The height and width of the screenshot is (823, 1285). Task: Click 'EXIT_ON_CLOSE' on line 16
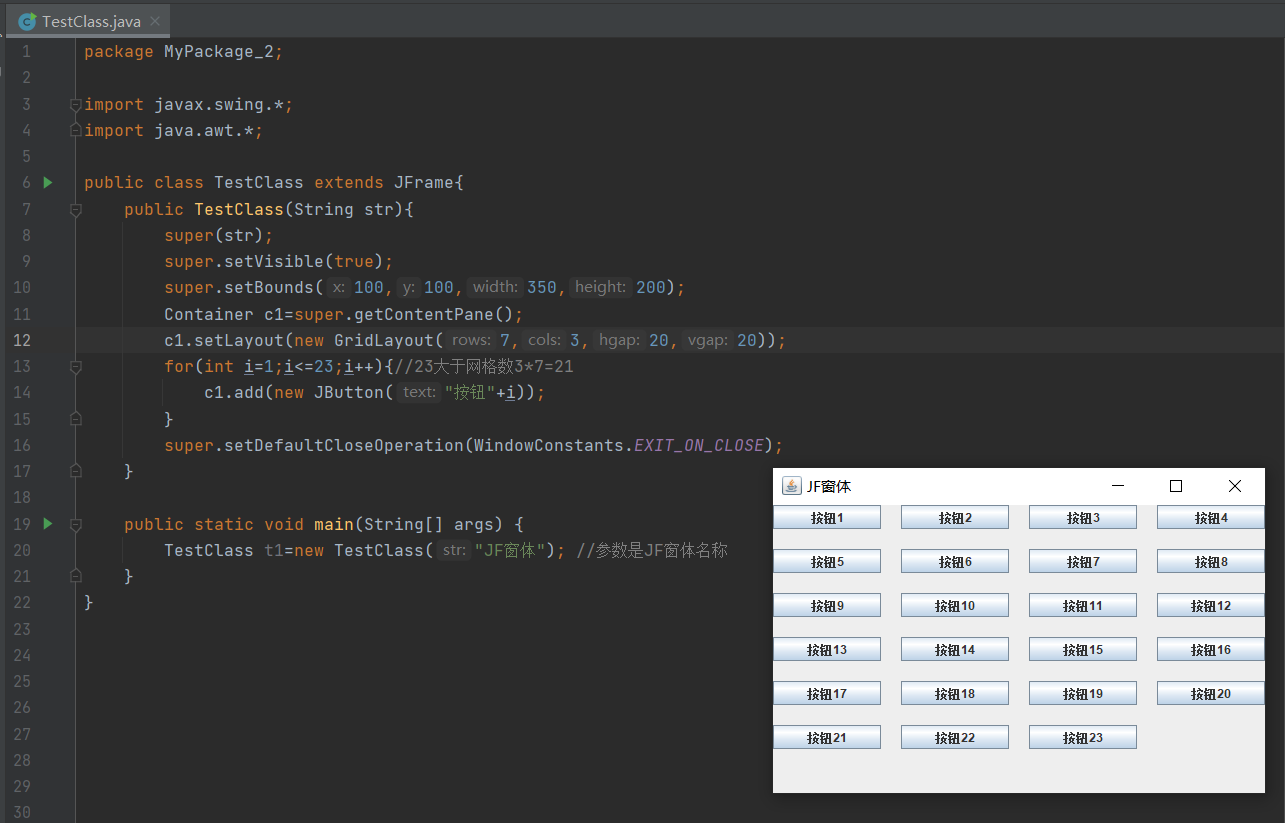(x=699, y=445)
